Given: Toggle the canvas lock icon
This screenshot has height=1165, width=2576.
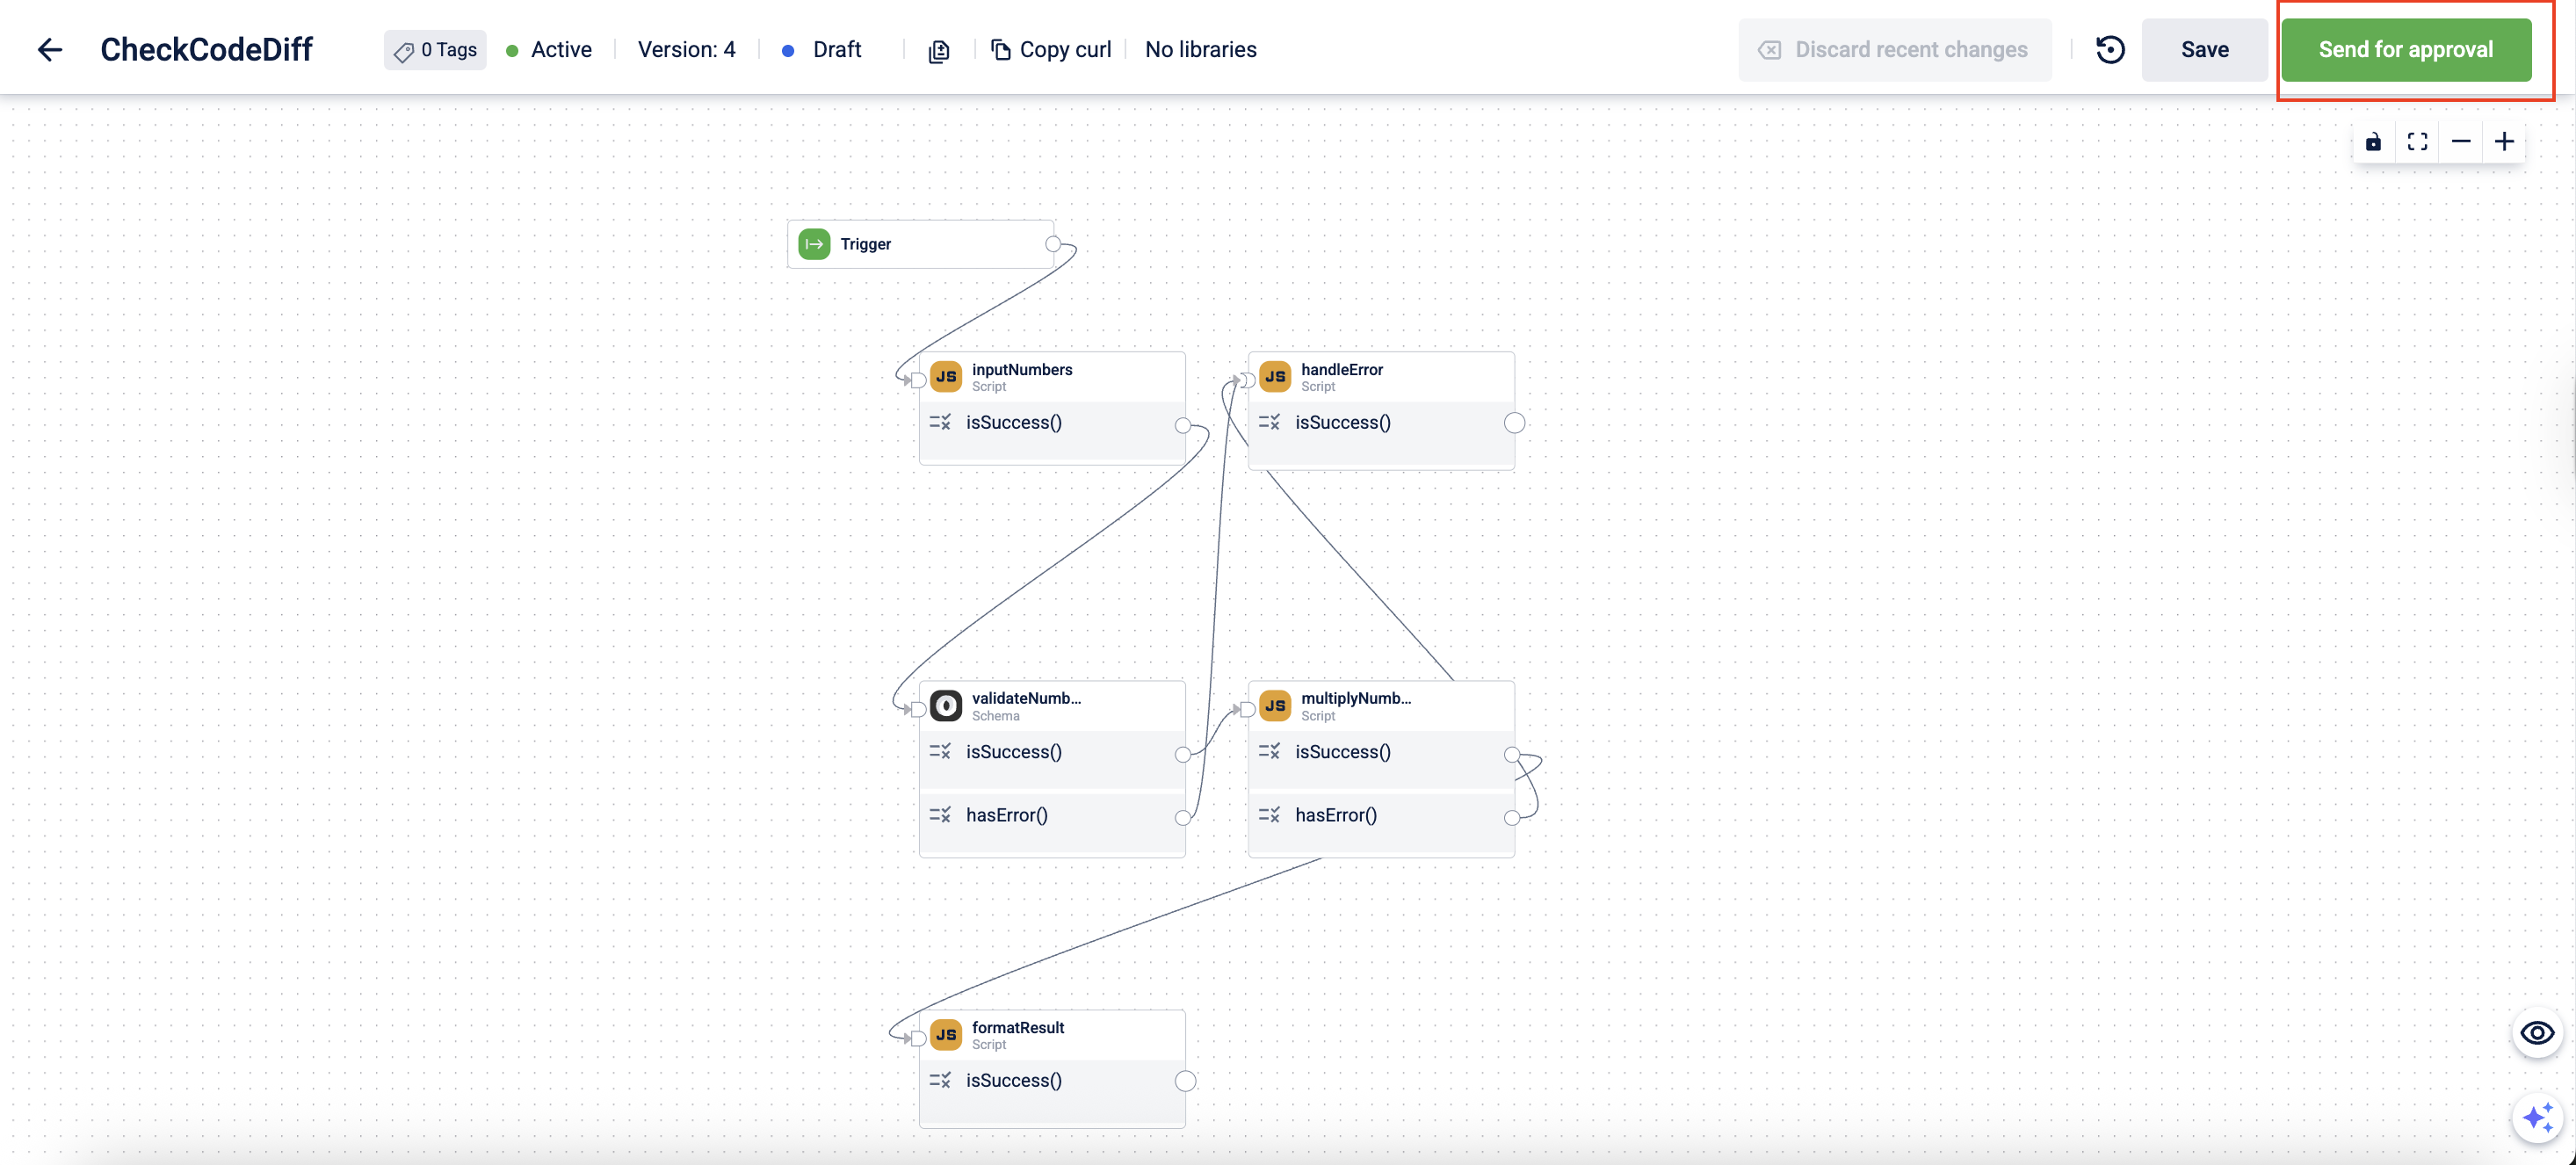Looking at the screenshot, I should click(2373, 142).
